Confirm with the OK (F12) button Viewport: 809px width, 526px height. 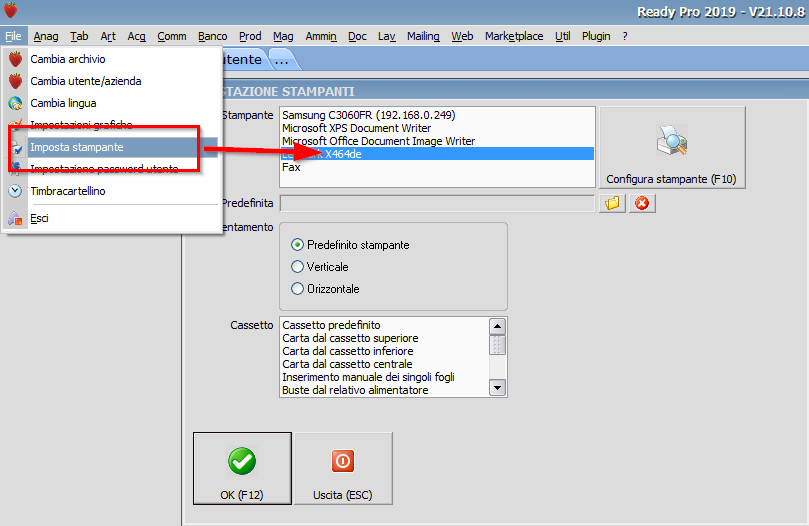pyautogui.click(x=242, y=468)
